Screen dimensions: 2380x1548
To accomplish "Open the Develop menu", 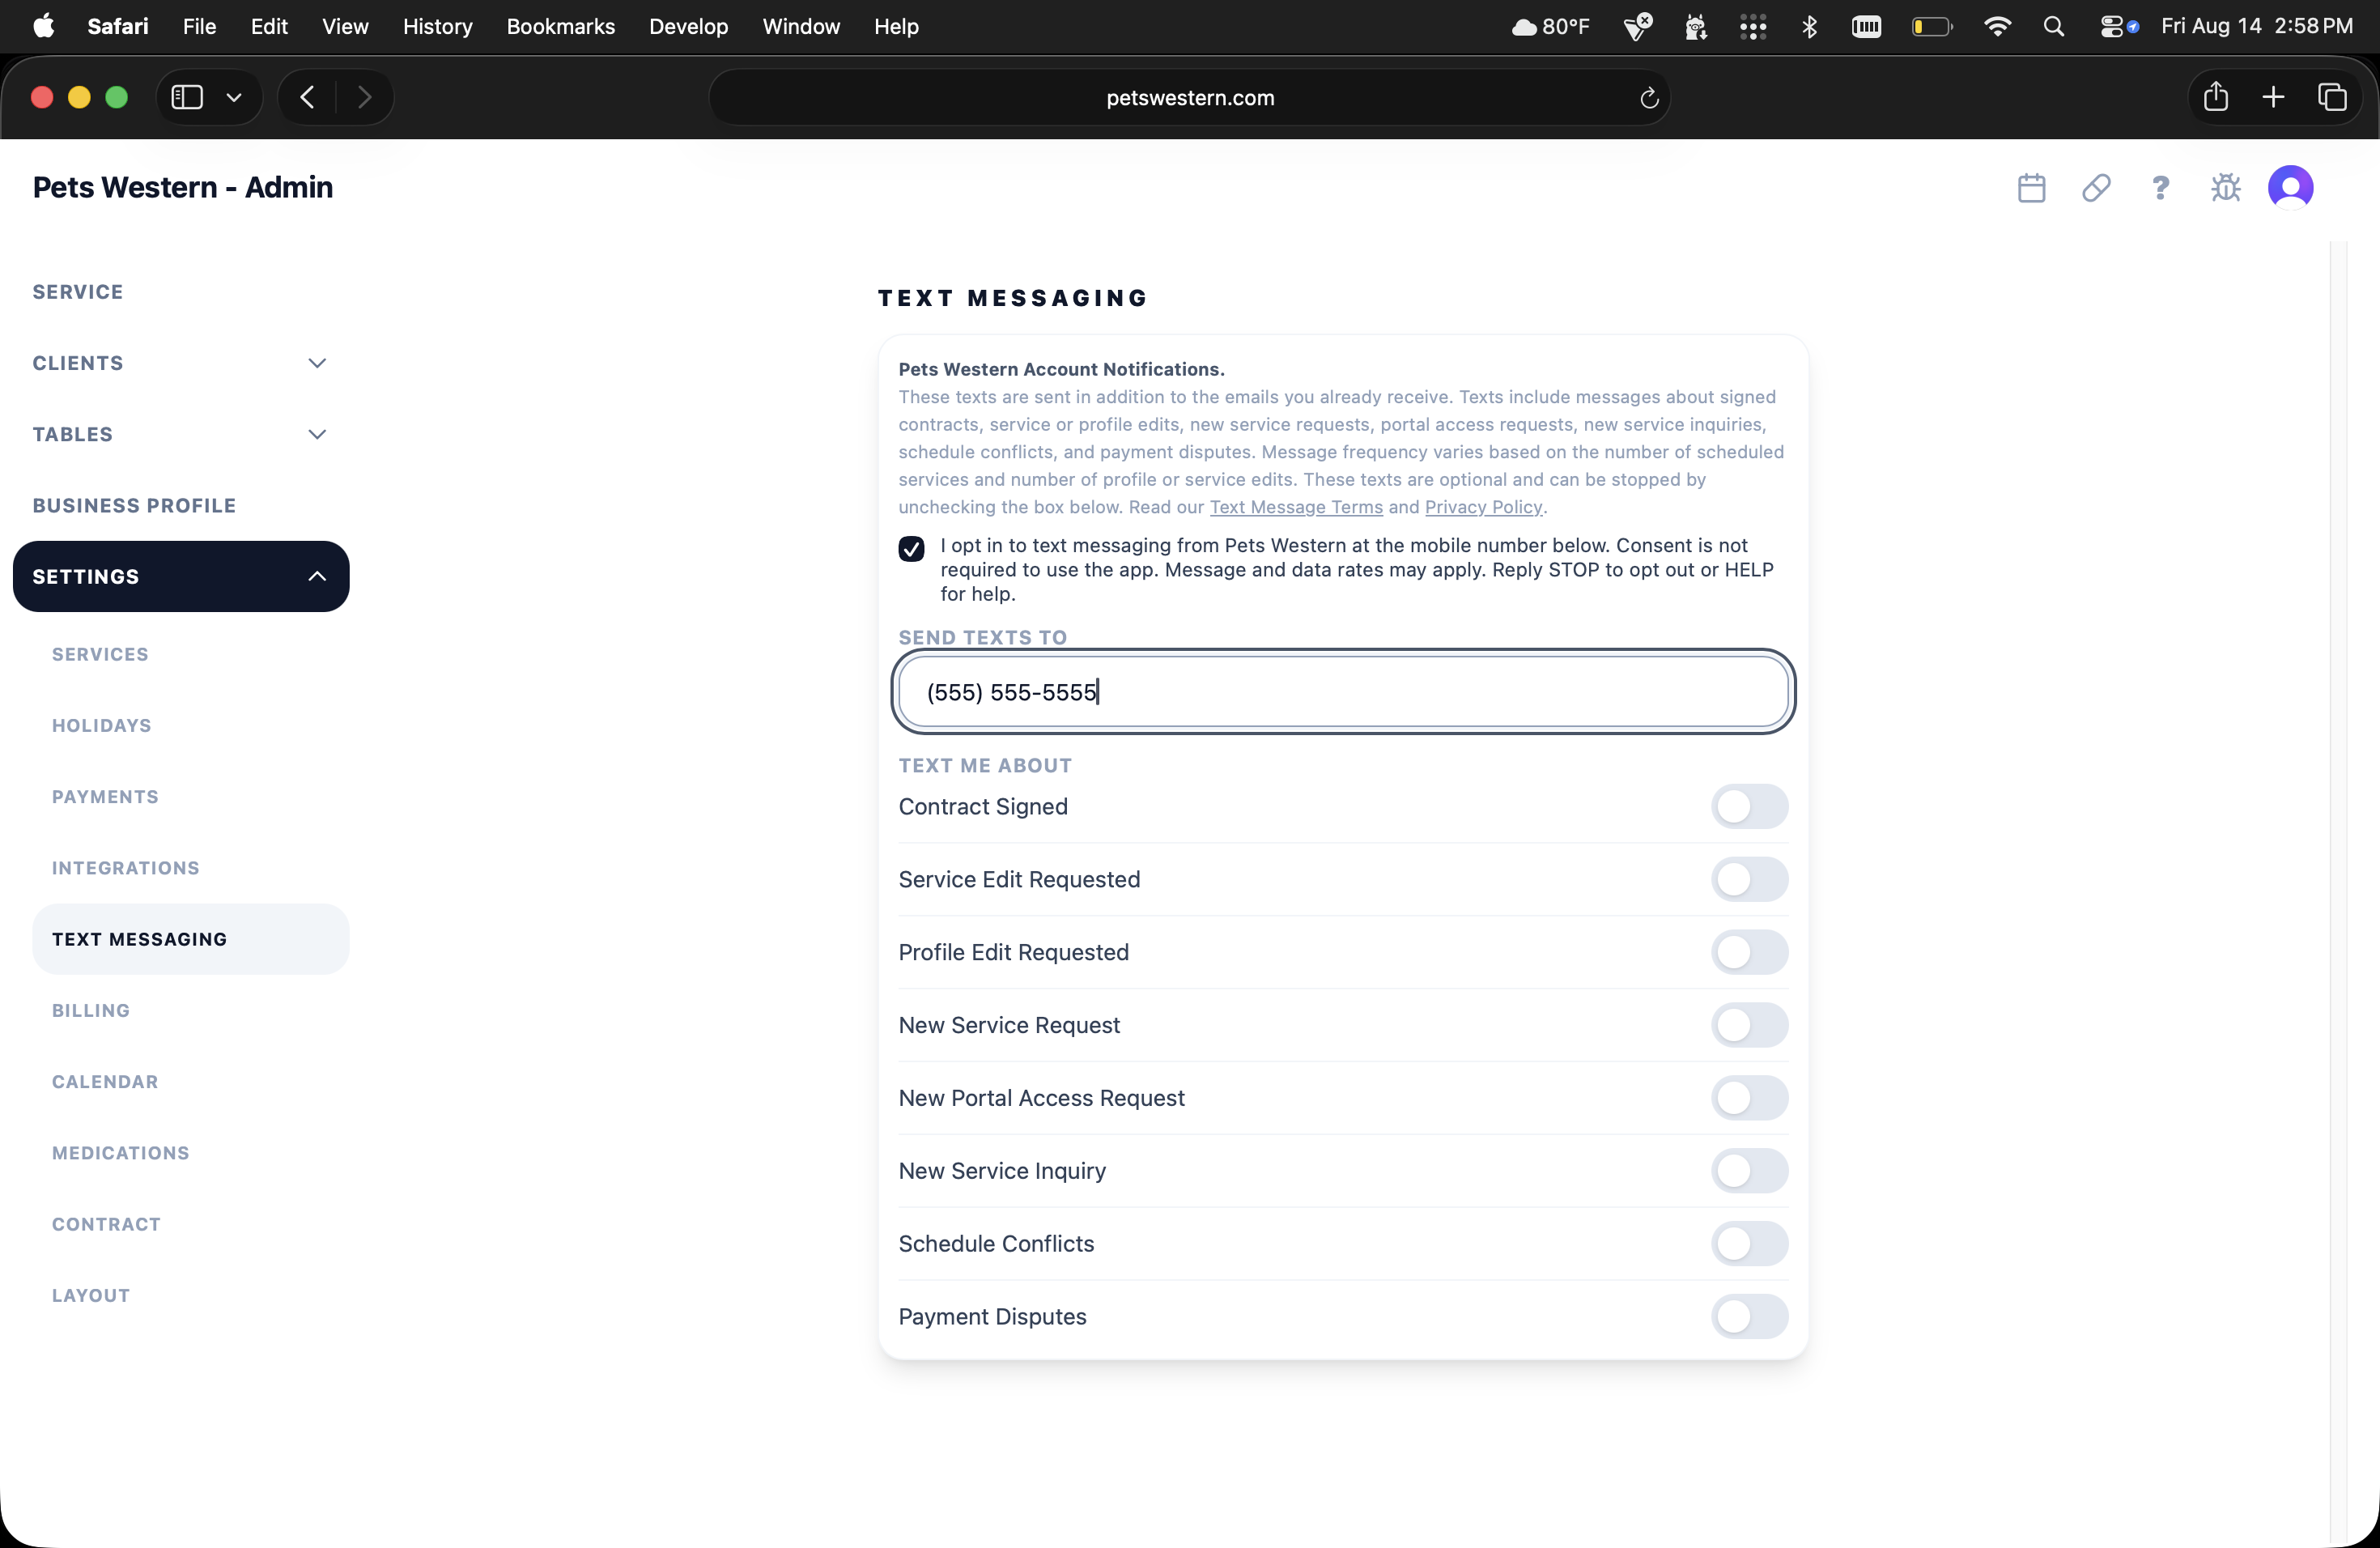I will pos(688,26).
